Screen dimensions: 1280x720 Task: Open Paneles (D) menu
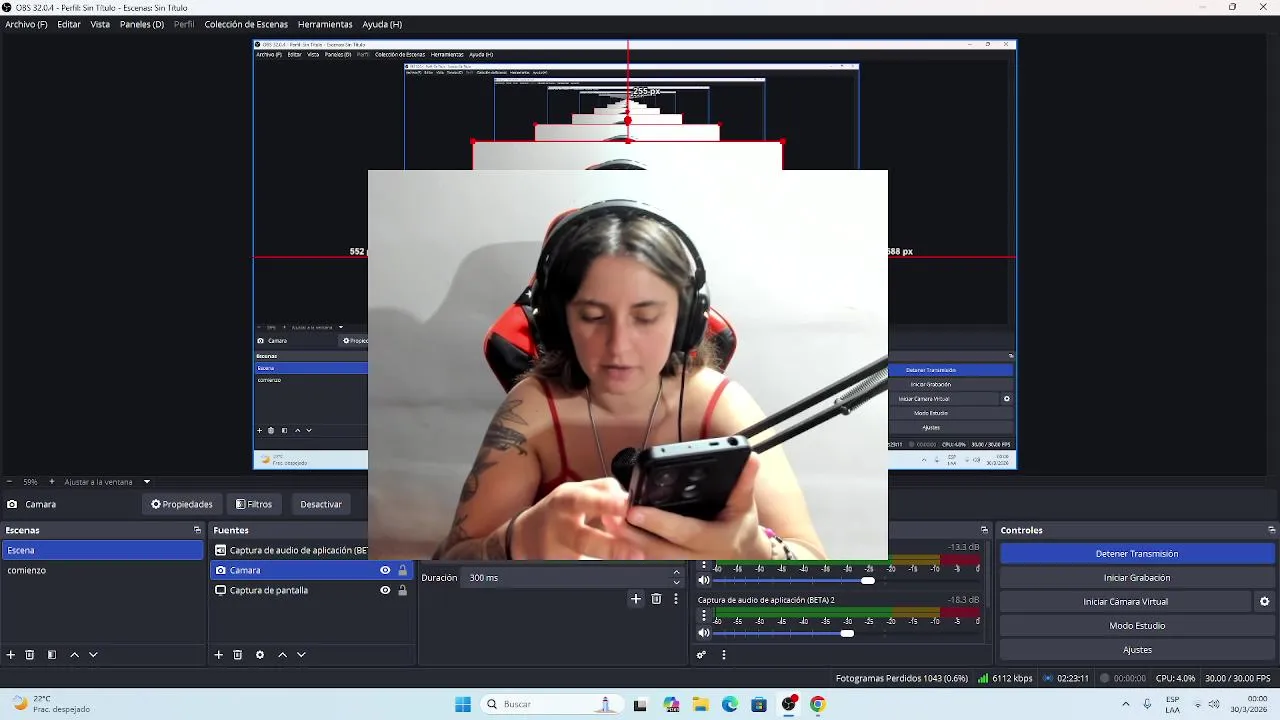142,24
